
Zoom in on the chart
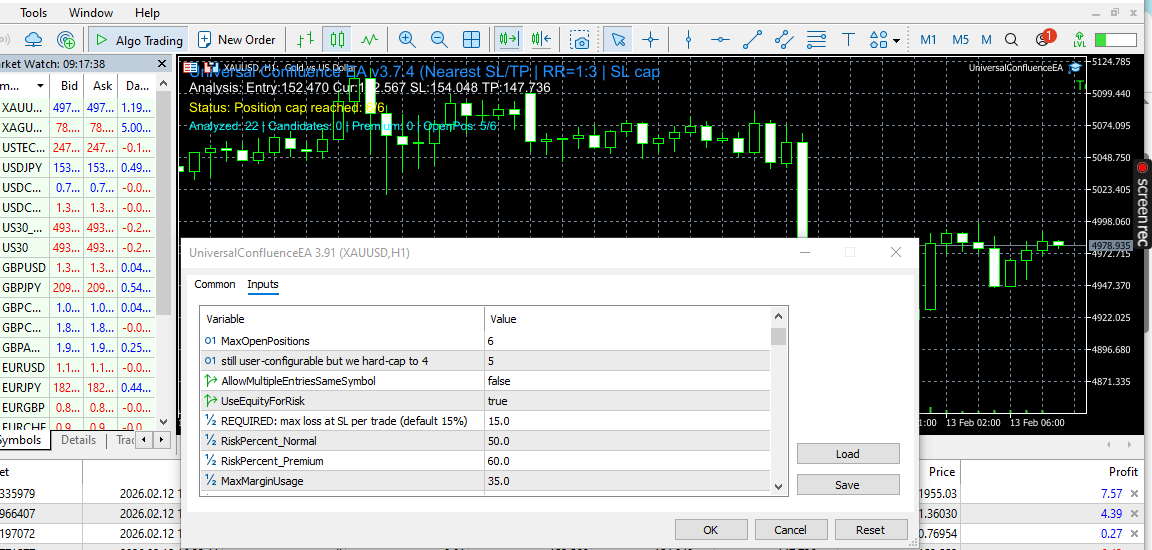[x=407, y=39]
